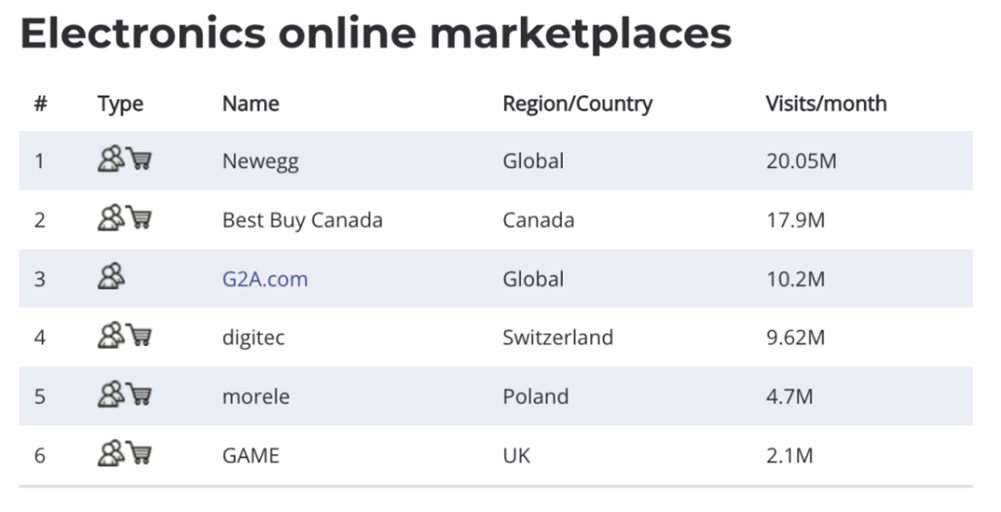This screenshot has height=512, width=1001.
Task: Click the Electronics online marketplaces heading
Action: point(376,33)
